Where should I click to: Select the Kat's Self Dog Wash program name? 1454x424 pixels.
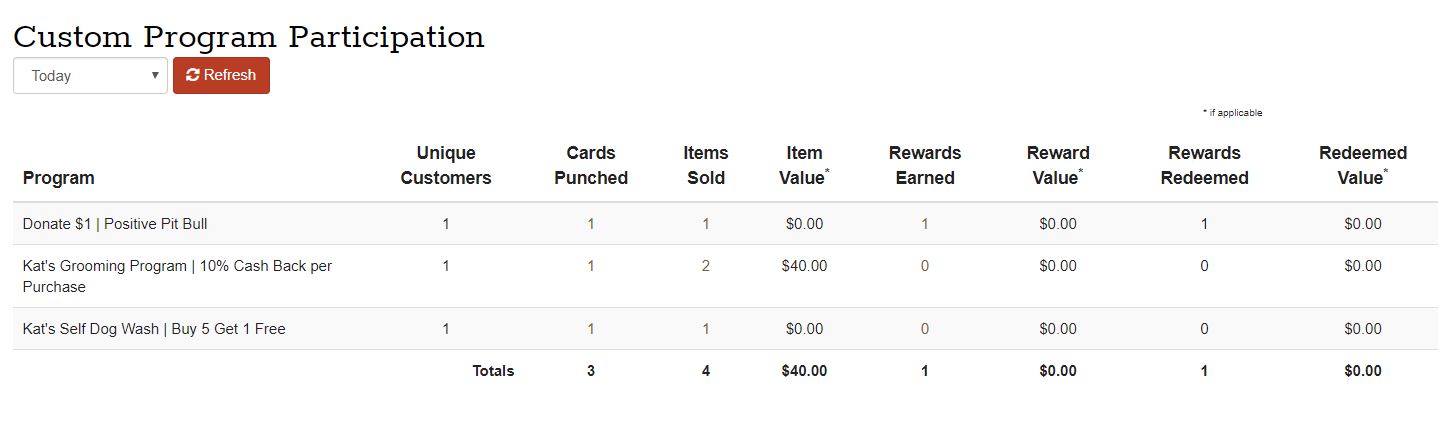(154, 329)
